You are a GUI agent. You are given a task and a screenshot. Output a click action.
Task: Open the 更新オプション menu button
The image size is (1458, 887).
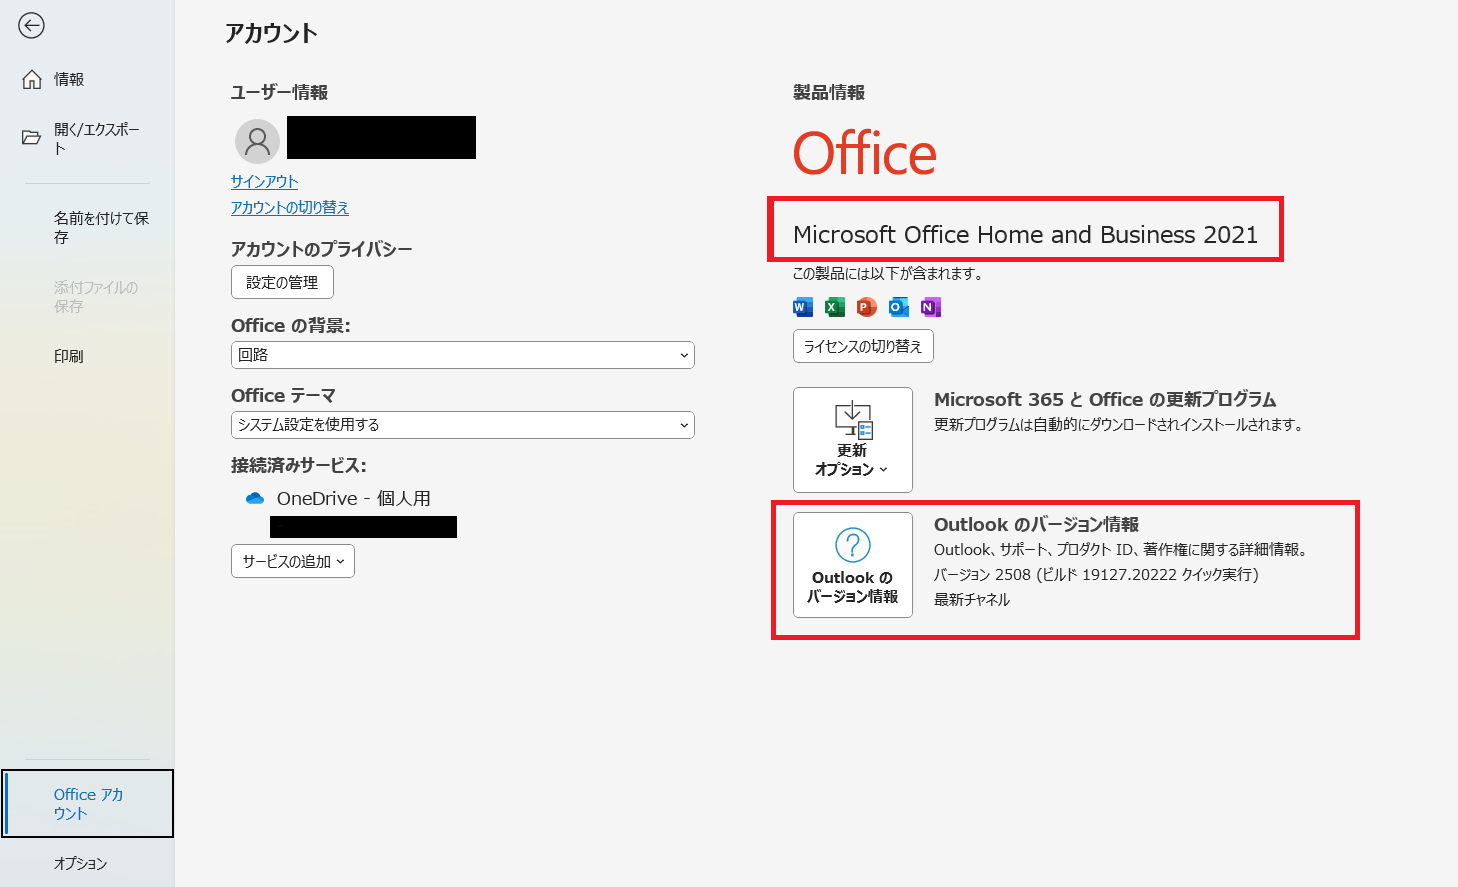852,440
